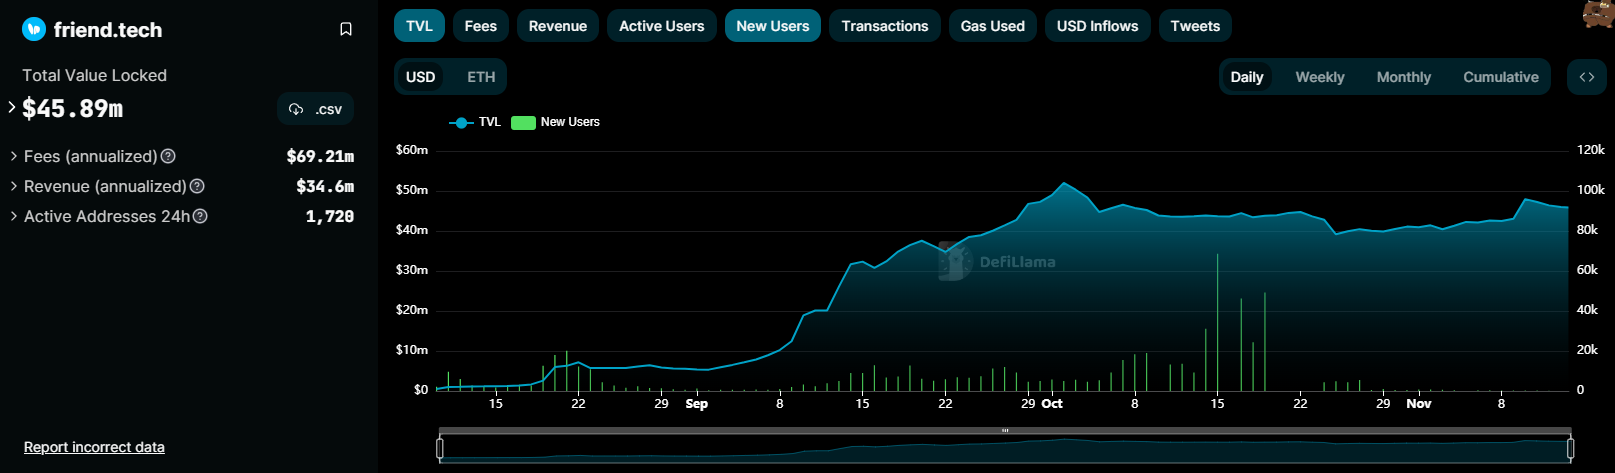Screen dimensions: 1615x473
Task: Click TVL legend entry
Action: (476, 122)
